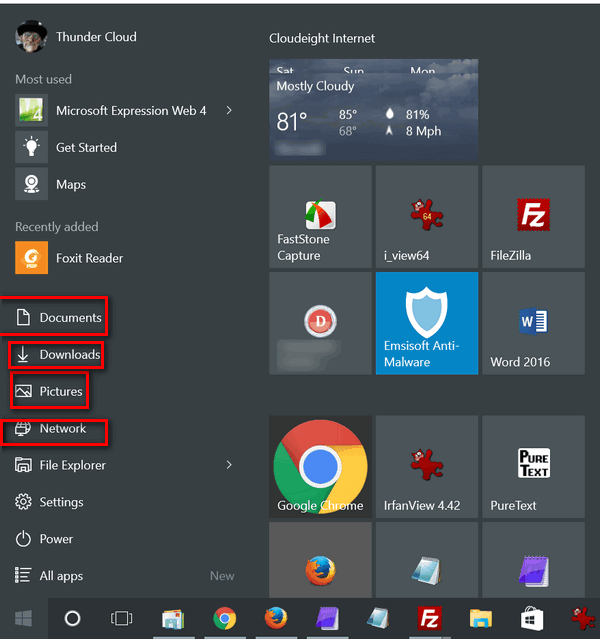Launch Foxit Reader from Recently added
The width and height of the screenshot is (600, 639).
tap(69, 258)
